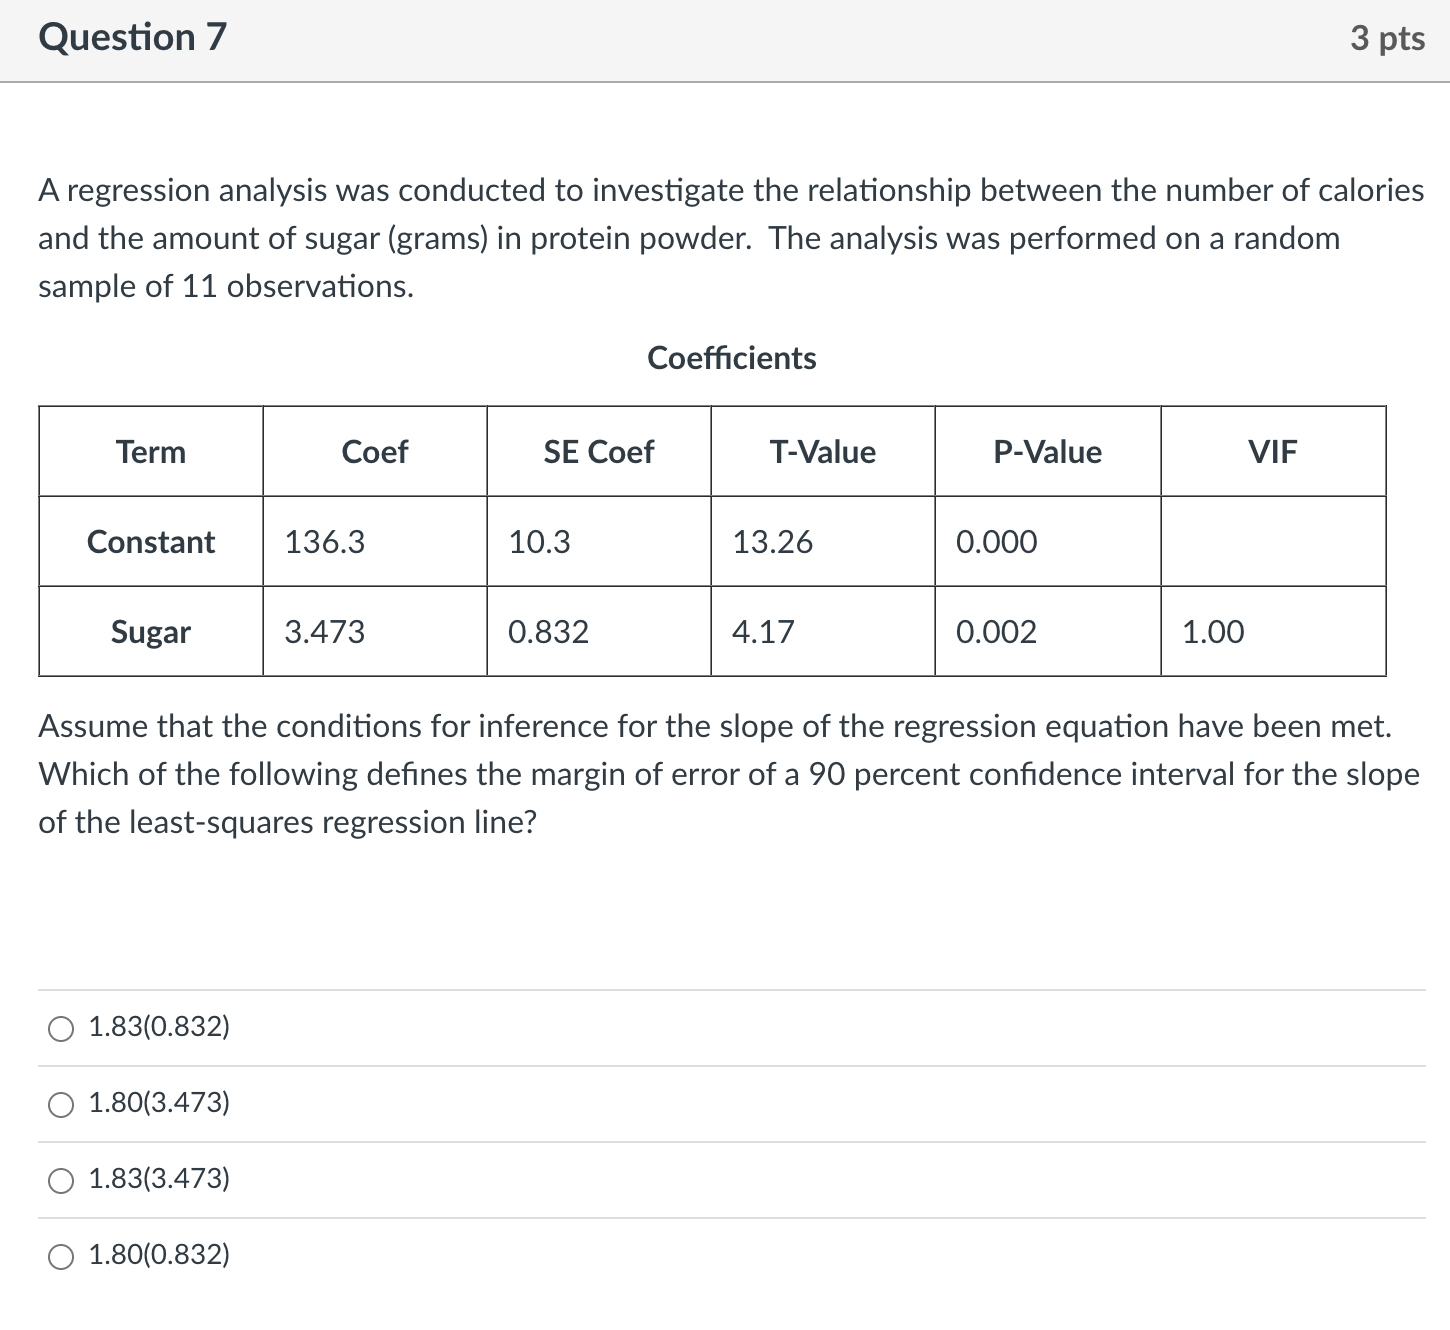Viewport: 1450px width, 1330px height.
Task: Click the P-Value column header
Action: [1047, 451]
